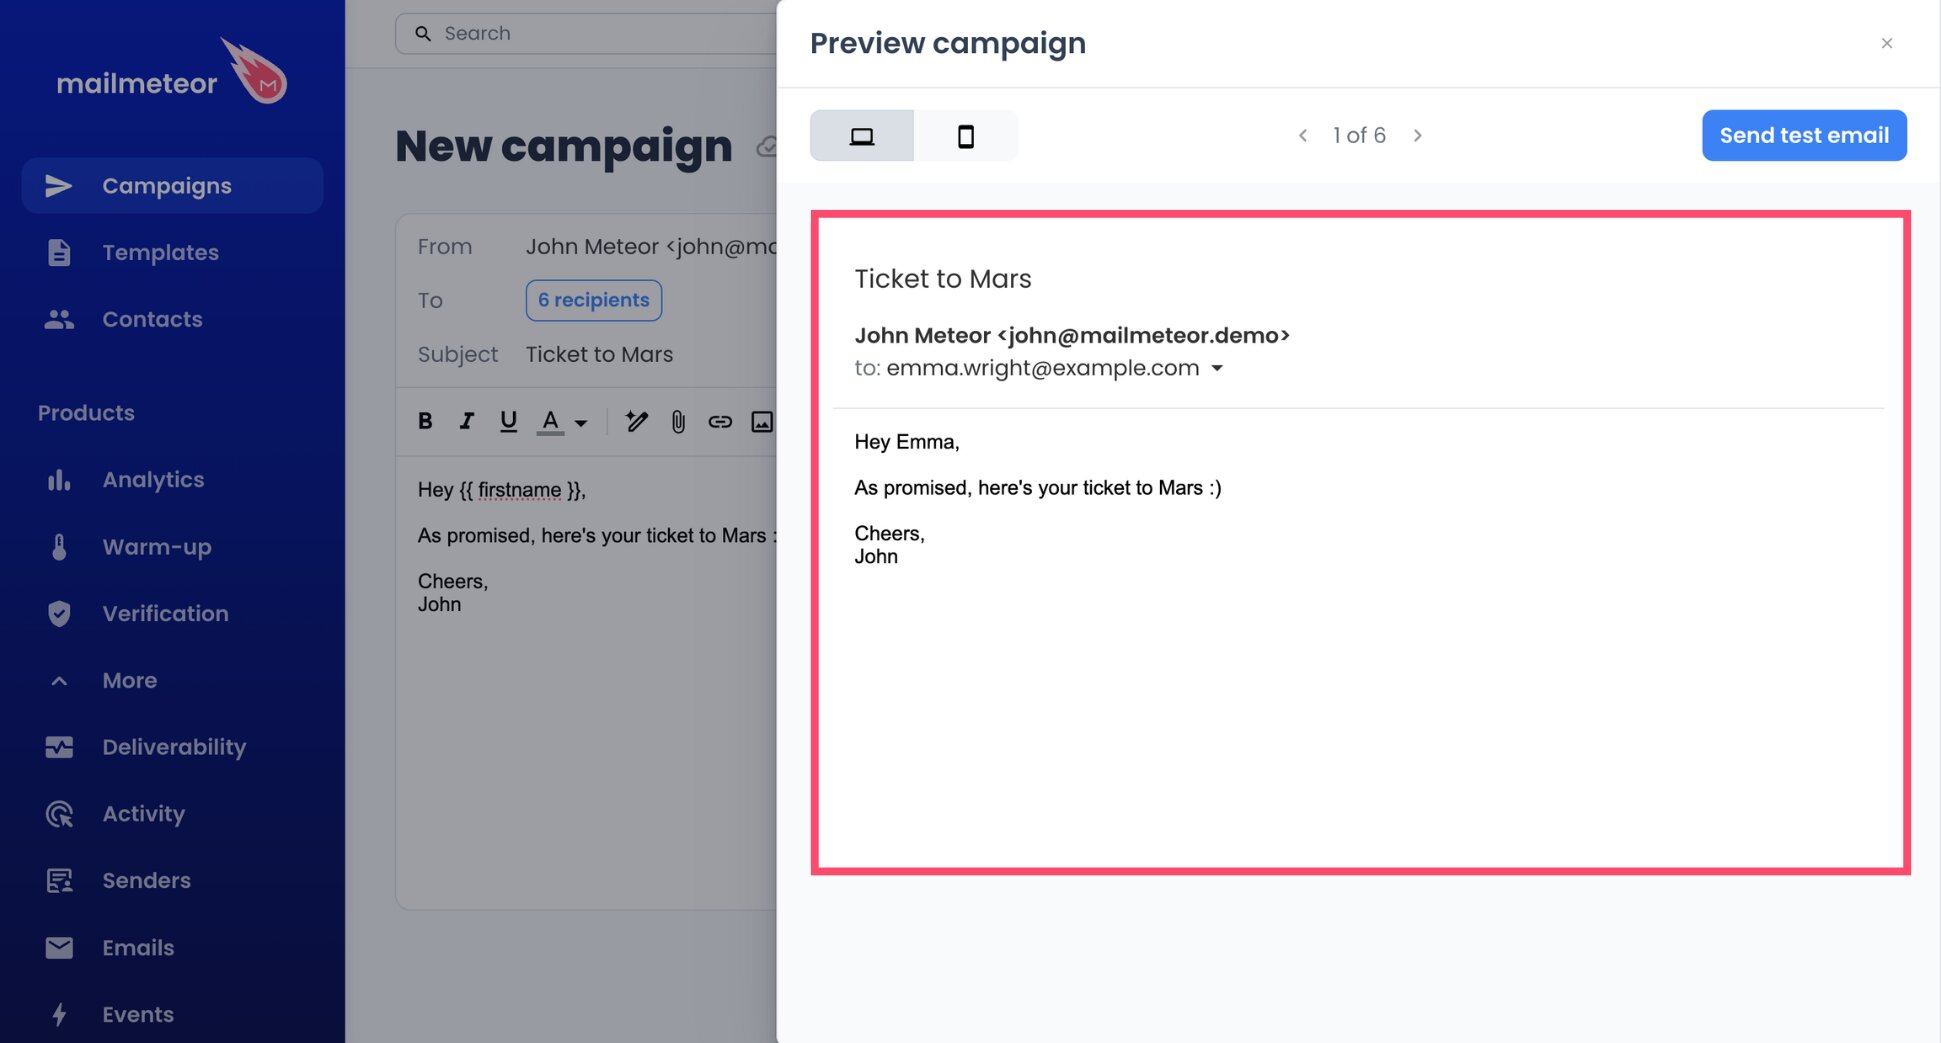Click Send test email button

point(1804,135)
